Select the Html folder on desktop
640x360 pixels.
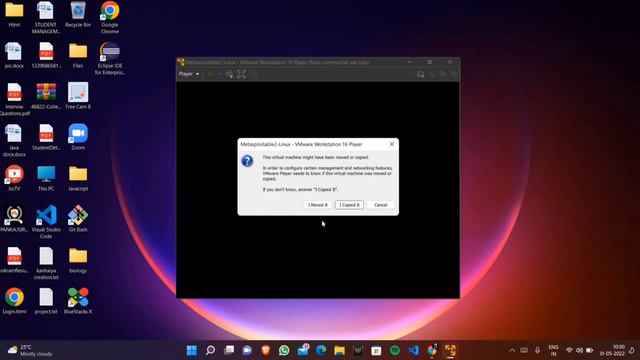click(x=14, y=15)
